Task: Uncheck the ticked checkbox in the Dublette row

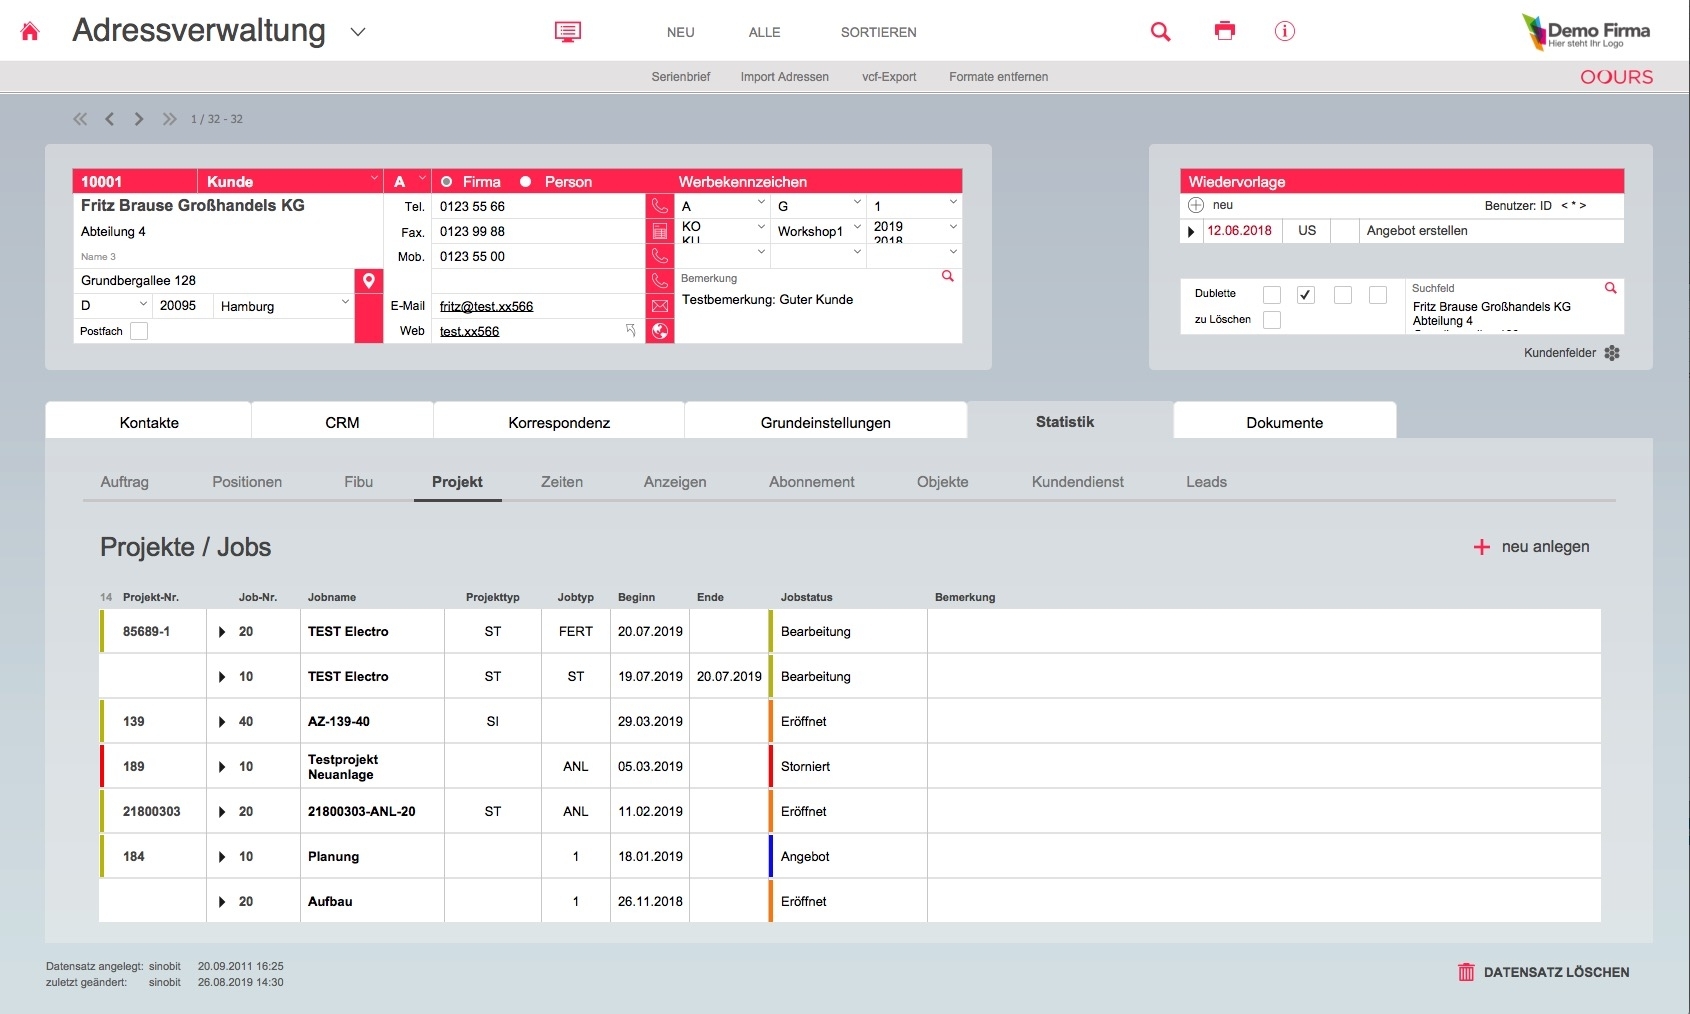Action: tap(1306, 295)
